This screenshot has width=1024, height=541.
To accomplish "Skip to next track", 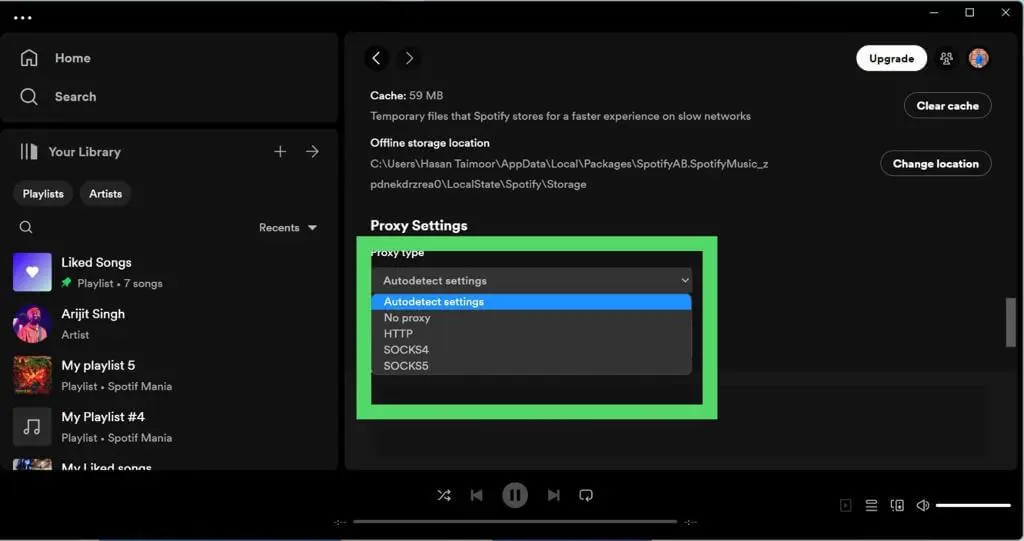I will pyautogui.click(x=553, y=495).
